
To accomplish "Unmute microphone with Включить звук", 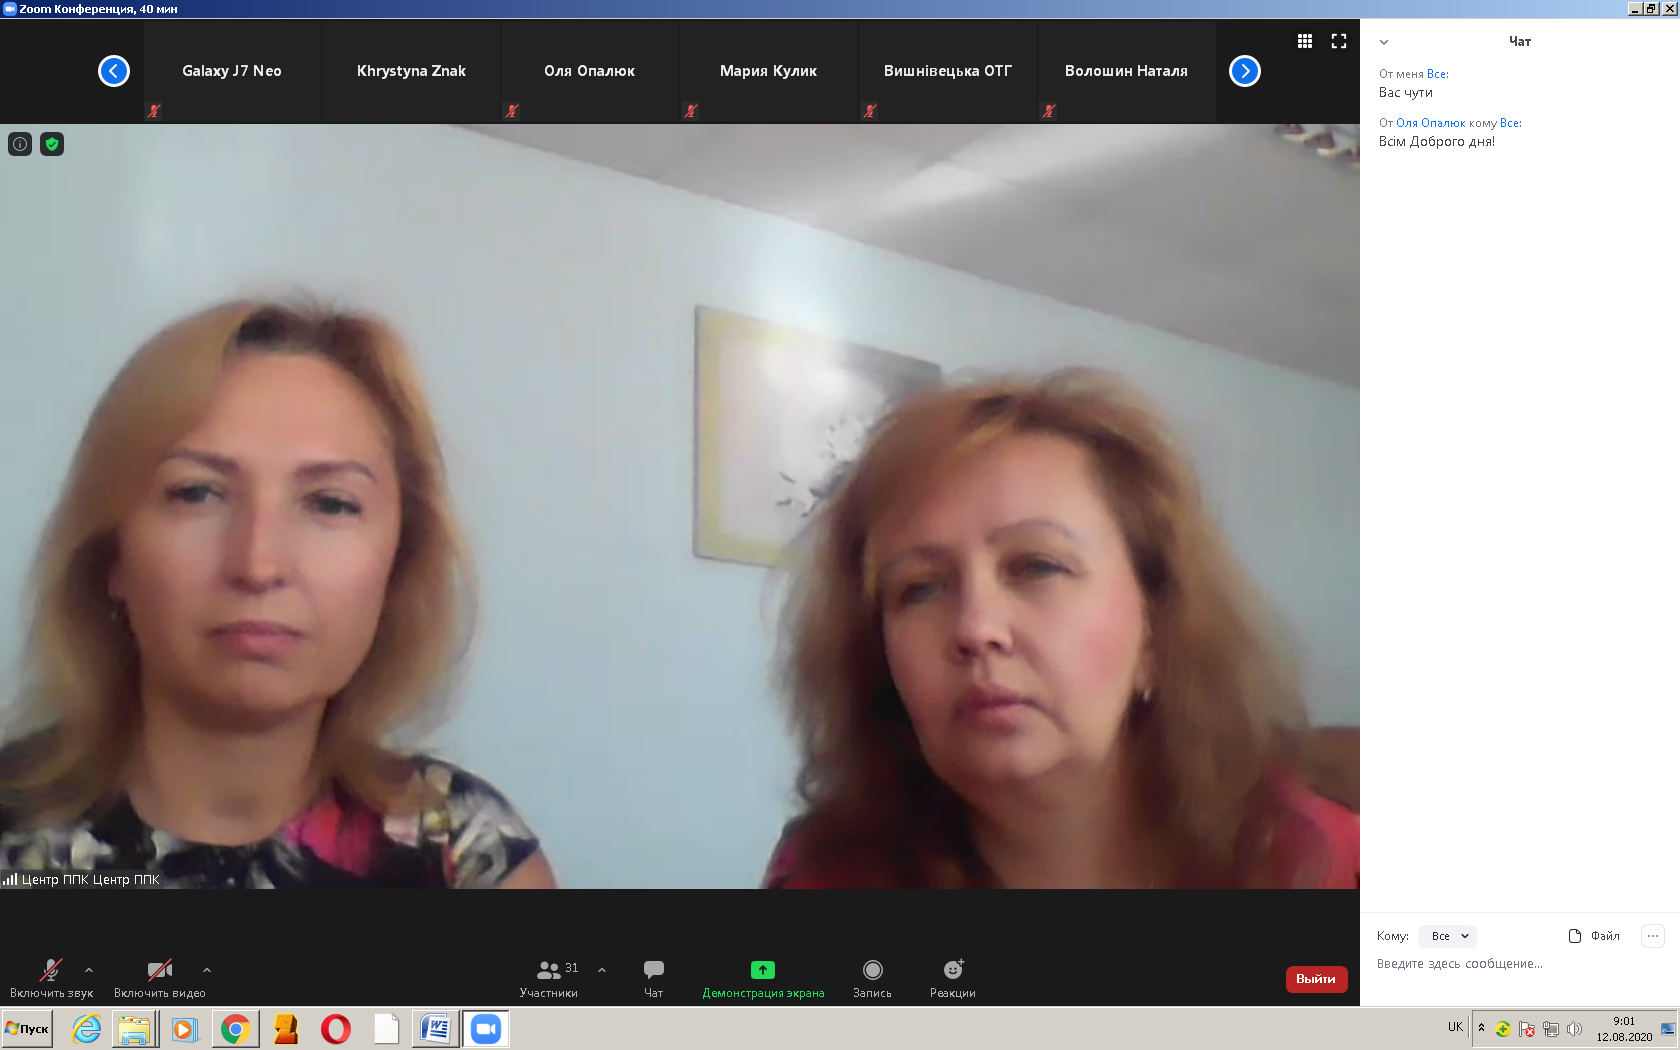I will (51, 978).
